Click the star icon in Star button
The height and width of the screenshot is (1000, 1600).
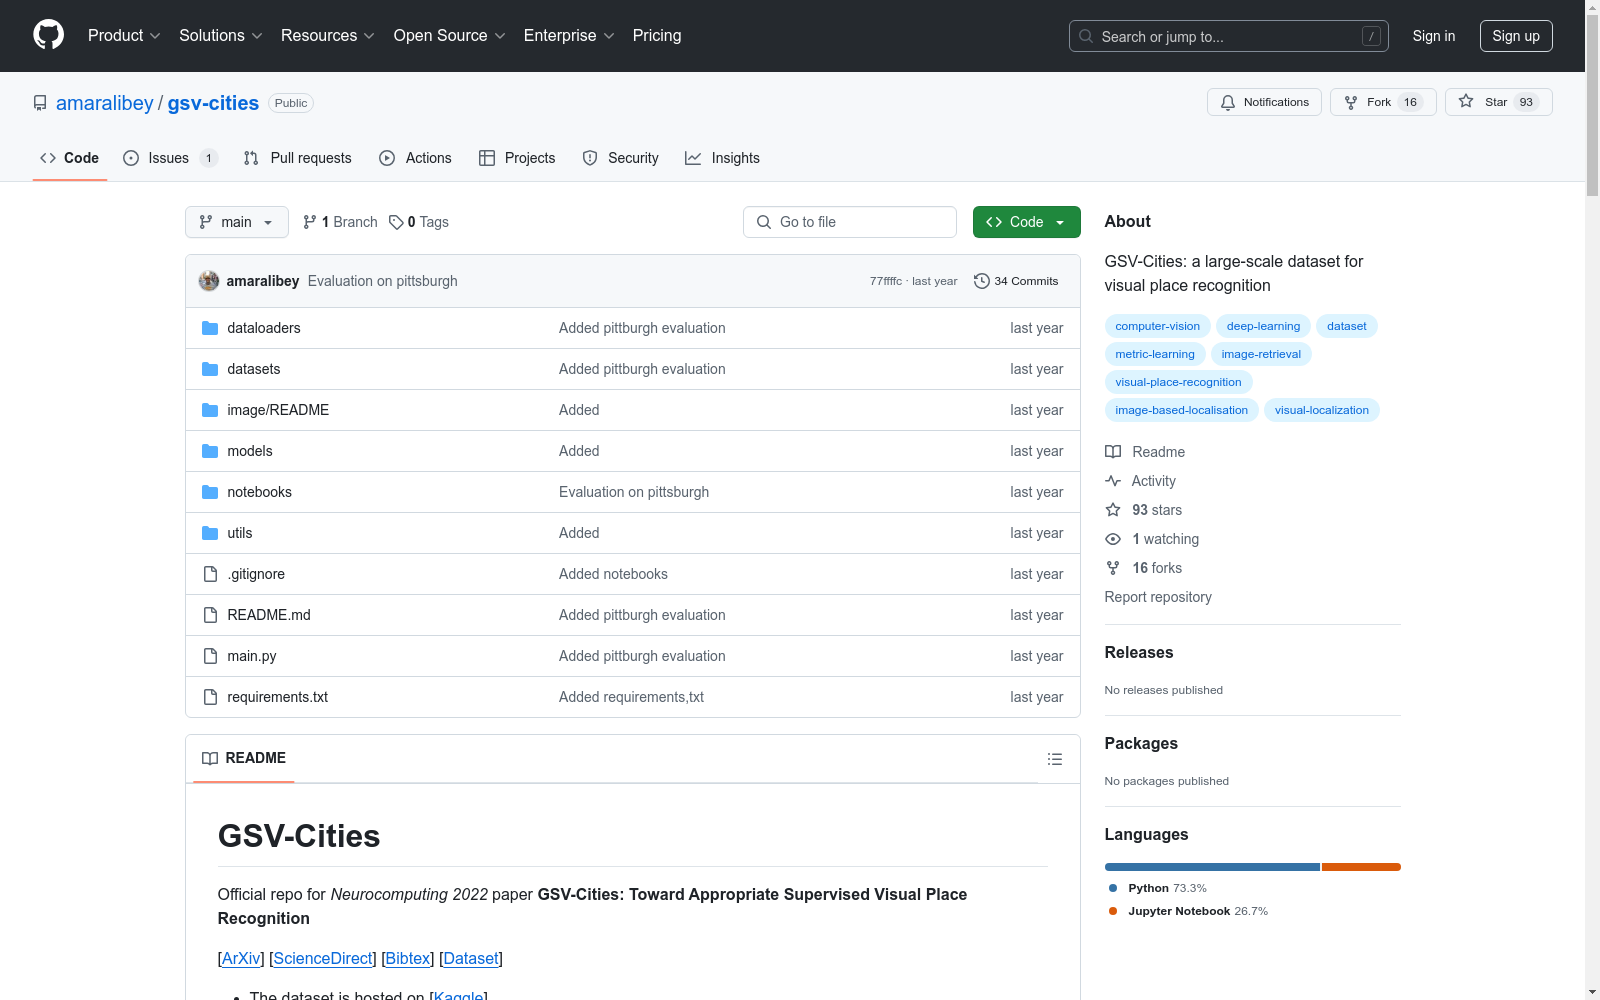(x=1466, y=101)
